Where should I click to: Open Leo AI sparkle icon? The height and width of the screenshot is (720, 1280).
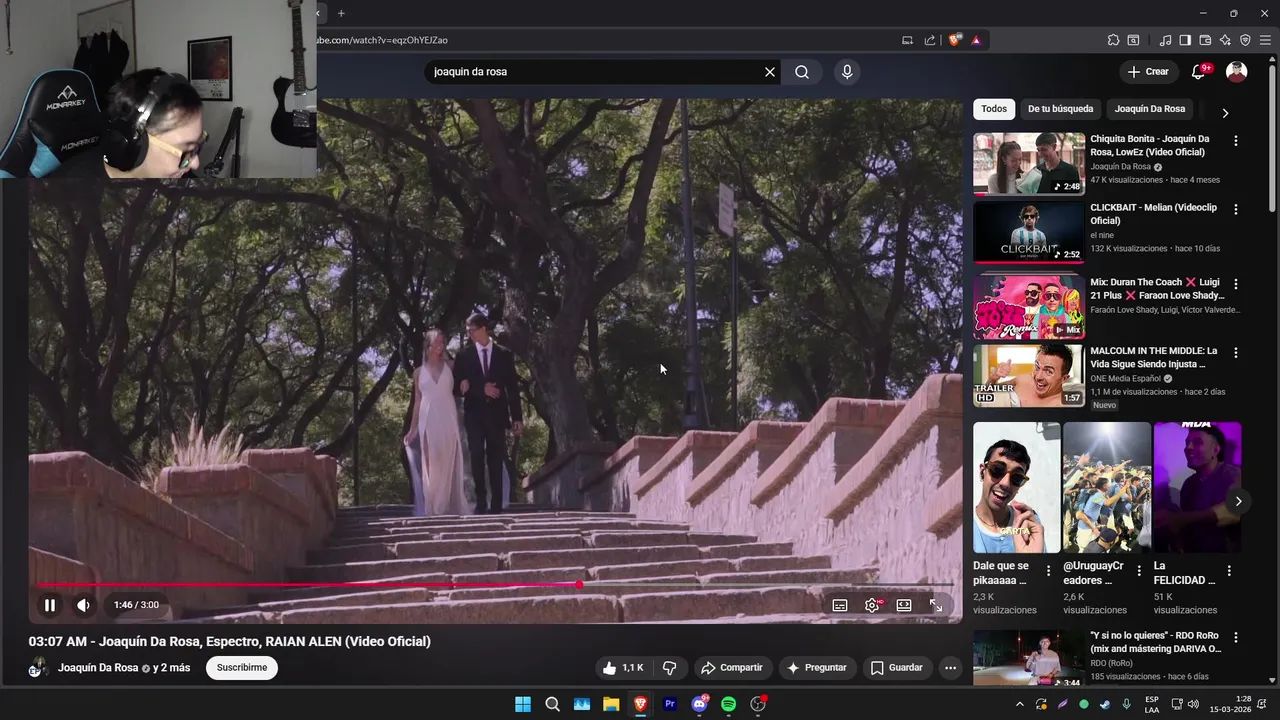(x=1225, y=40)
